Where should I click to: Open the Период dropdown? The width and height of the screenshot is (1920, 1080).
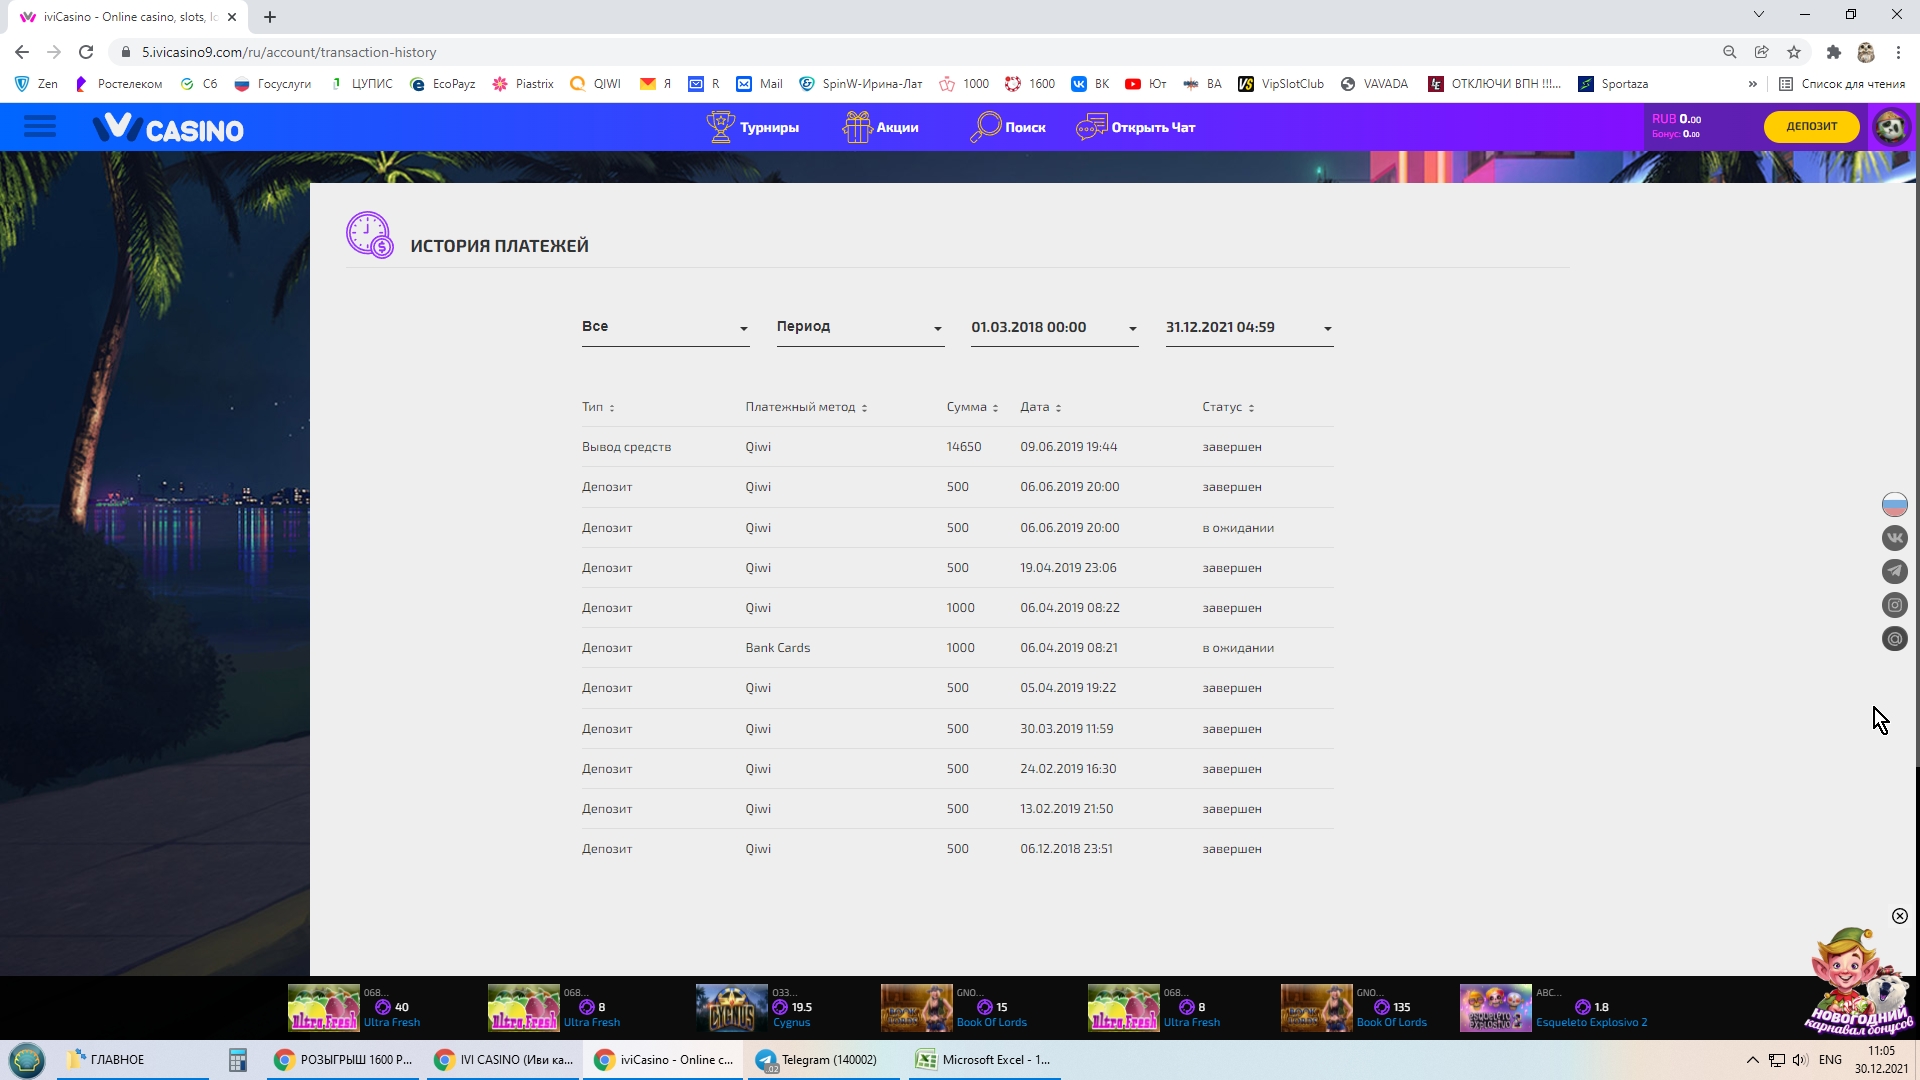(859, 327)
